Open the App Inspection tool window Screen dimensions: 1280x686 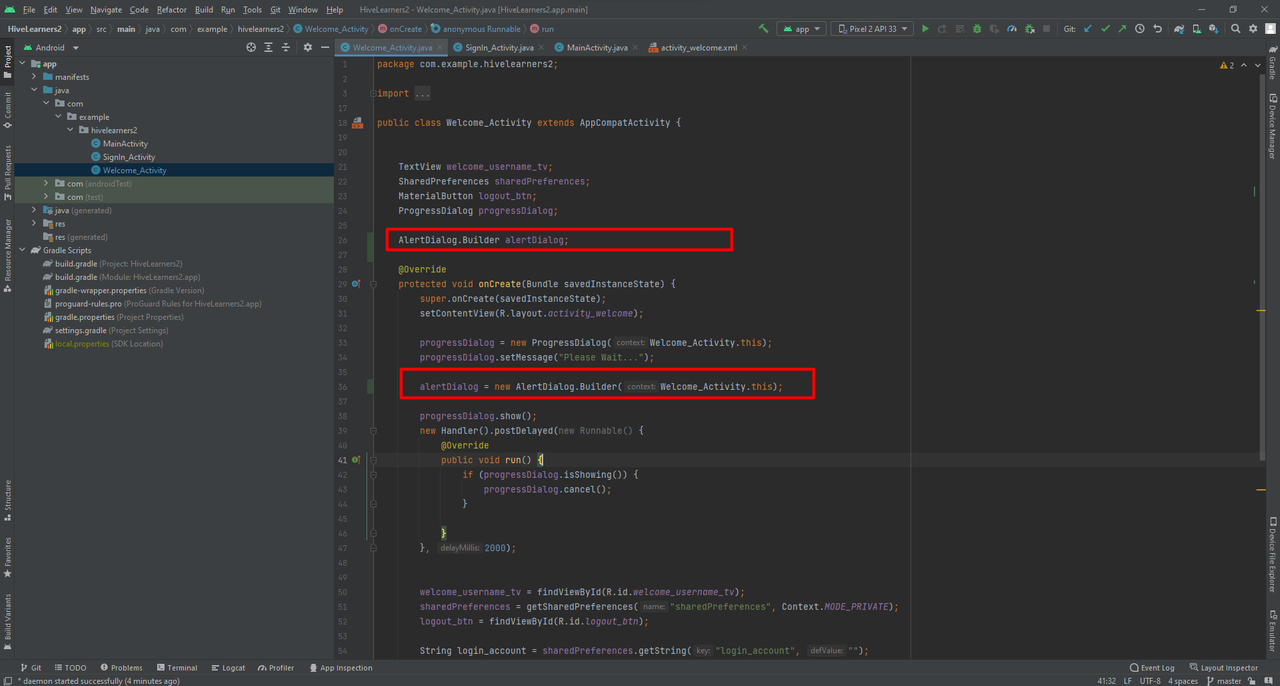341,667
